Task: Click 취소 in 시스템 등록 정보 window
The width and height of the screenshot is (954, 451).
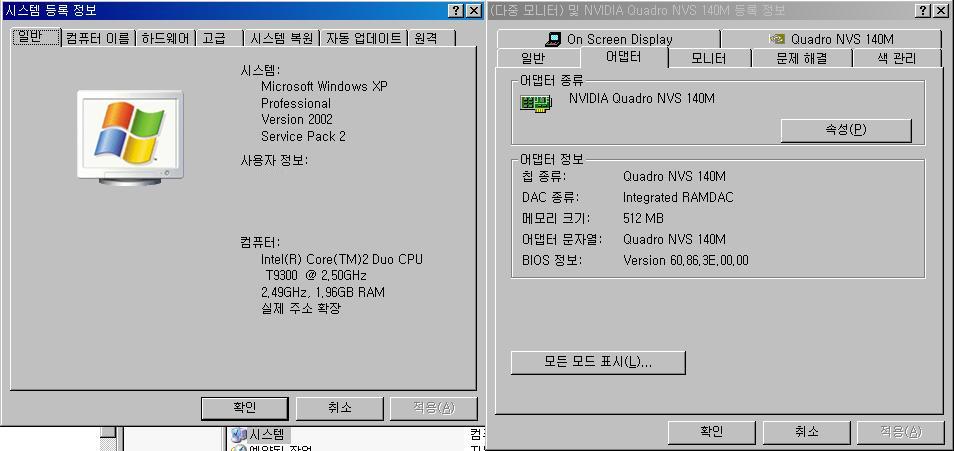Action: (339, 408)
